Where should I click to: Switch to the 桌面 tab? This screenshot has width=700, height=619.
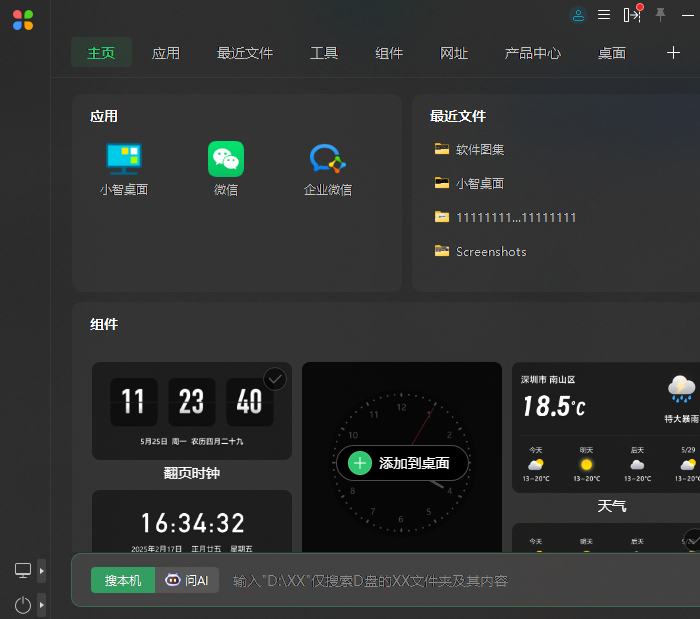coord(612,53)
